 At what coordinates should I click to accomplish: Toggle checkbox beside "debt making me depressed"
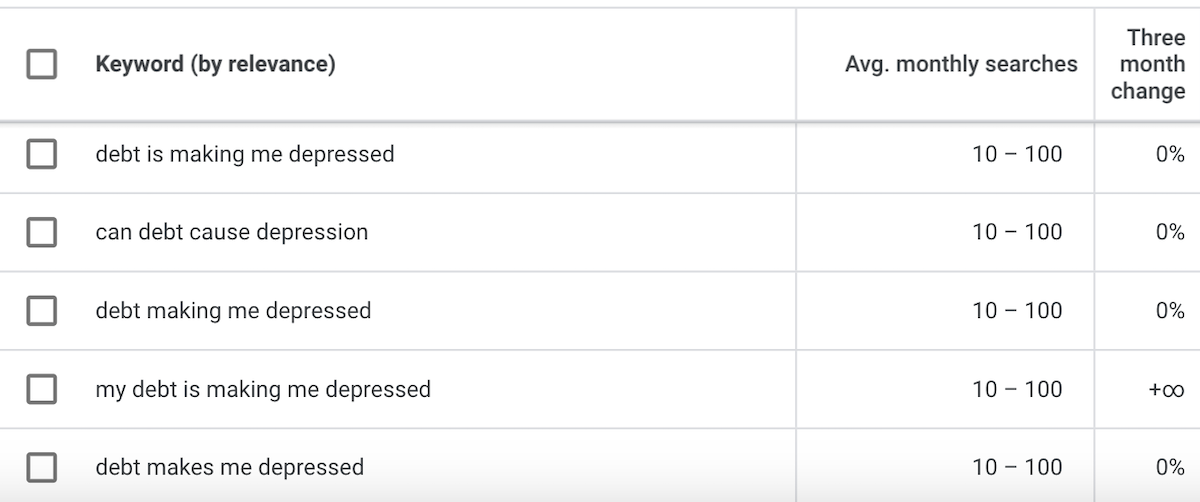tap(41, 311)
